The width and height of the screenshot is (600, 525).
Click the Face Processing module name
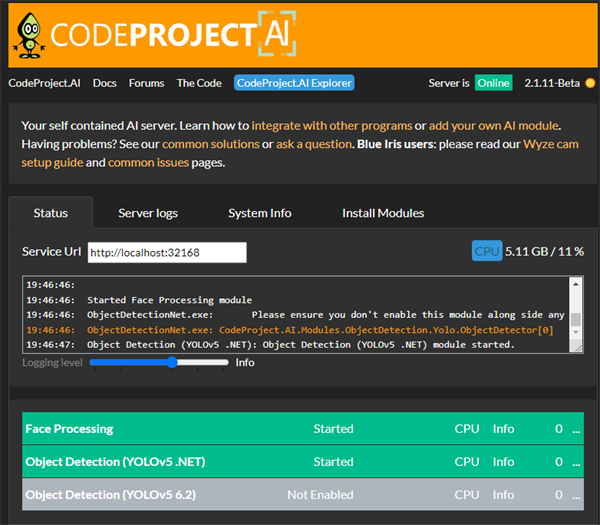pyautogui.click(x=69, y=429)
